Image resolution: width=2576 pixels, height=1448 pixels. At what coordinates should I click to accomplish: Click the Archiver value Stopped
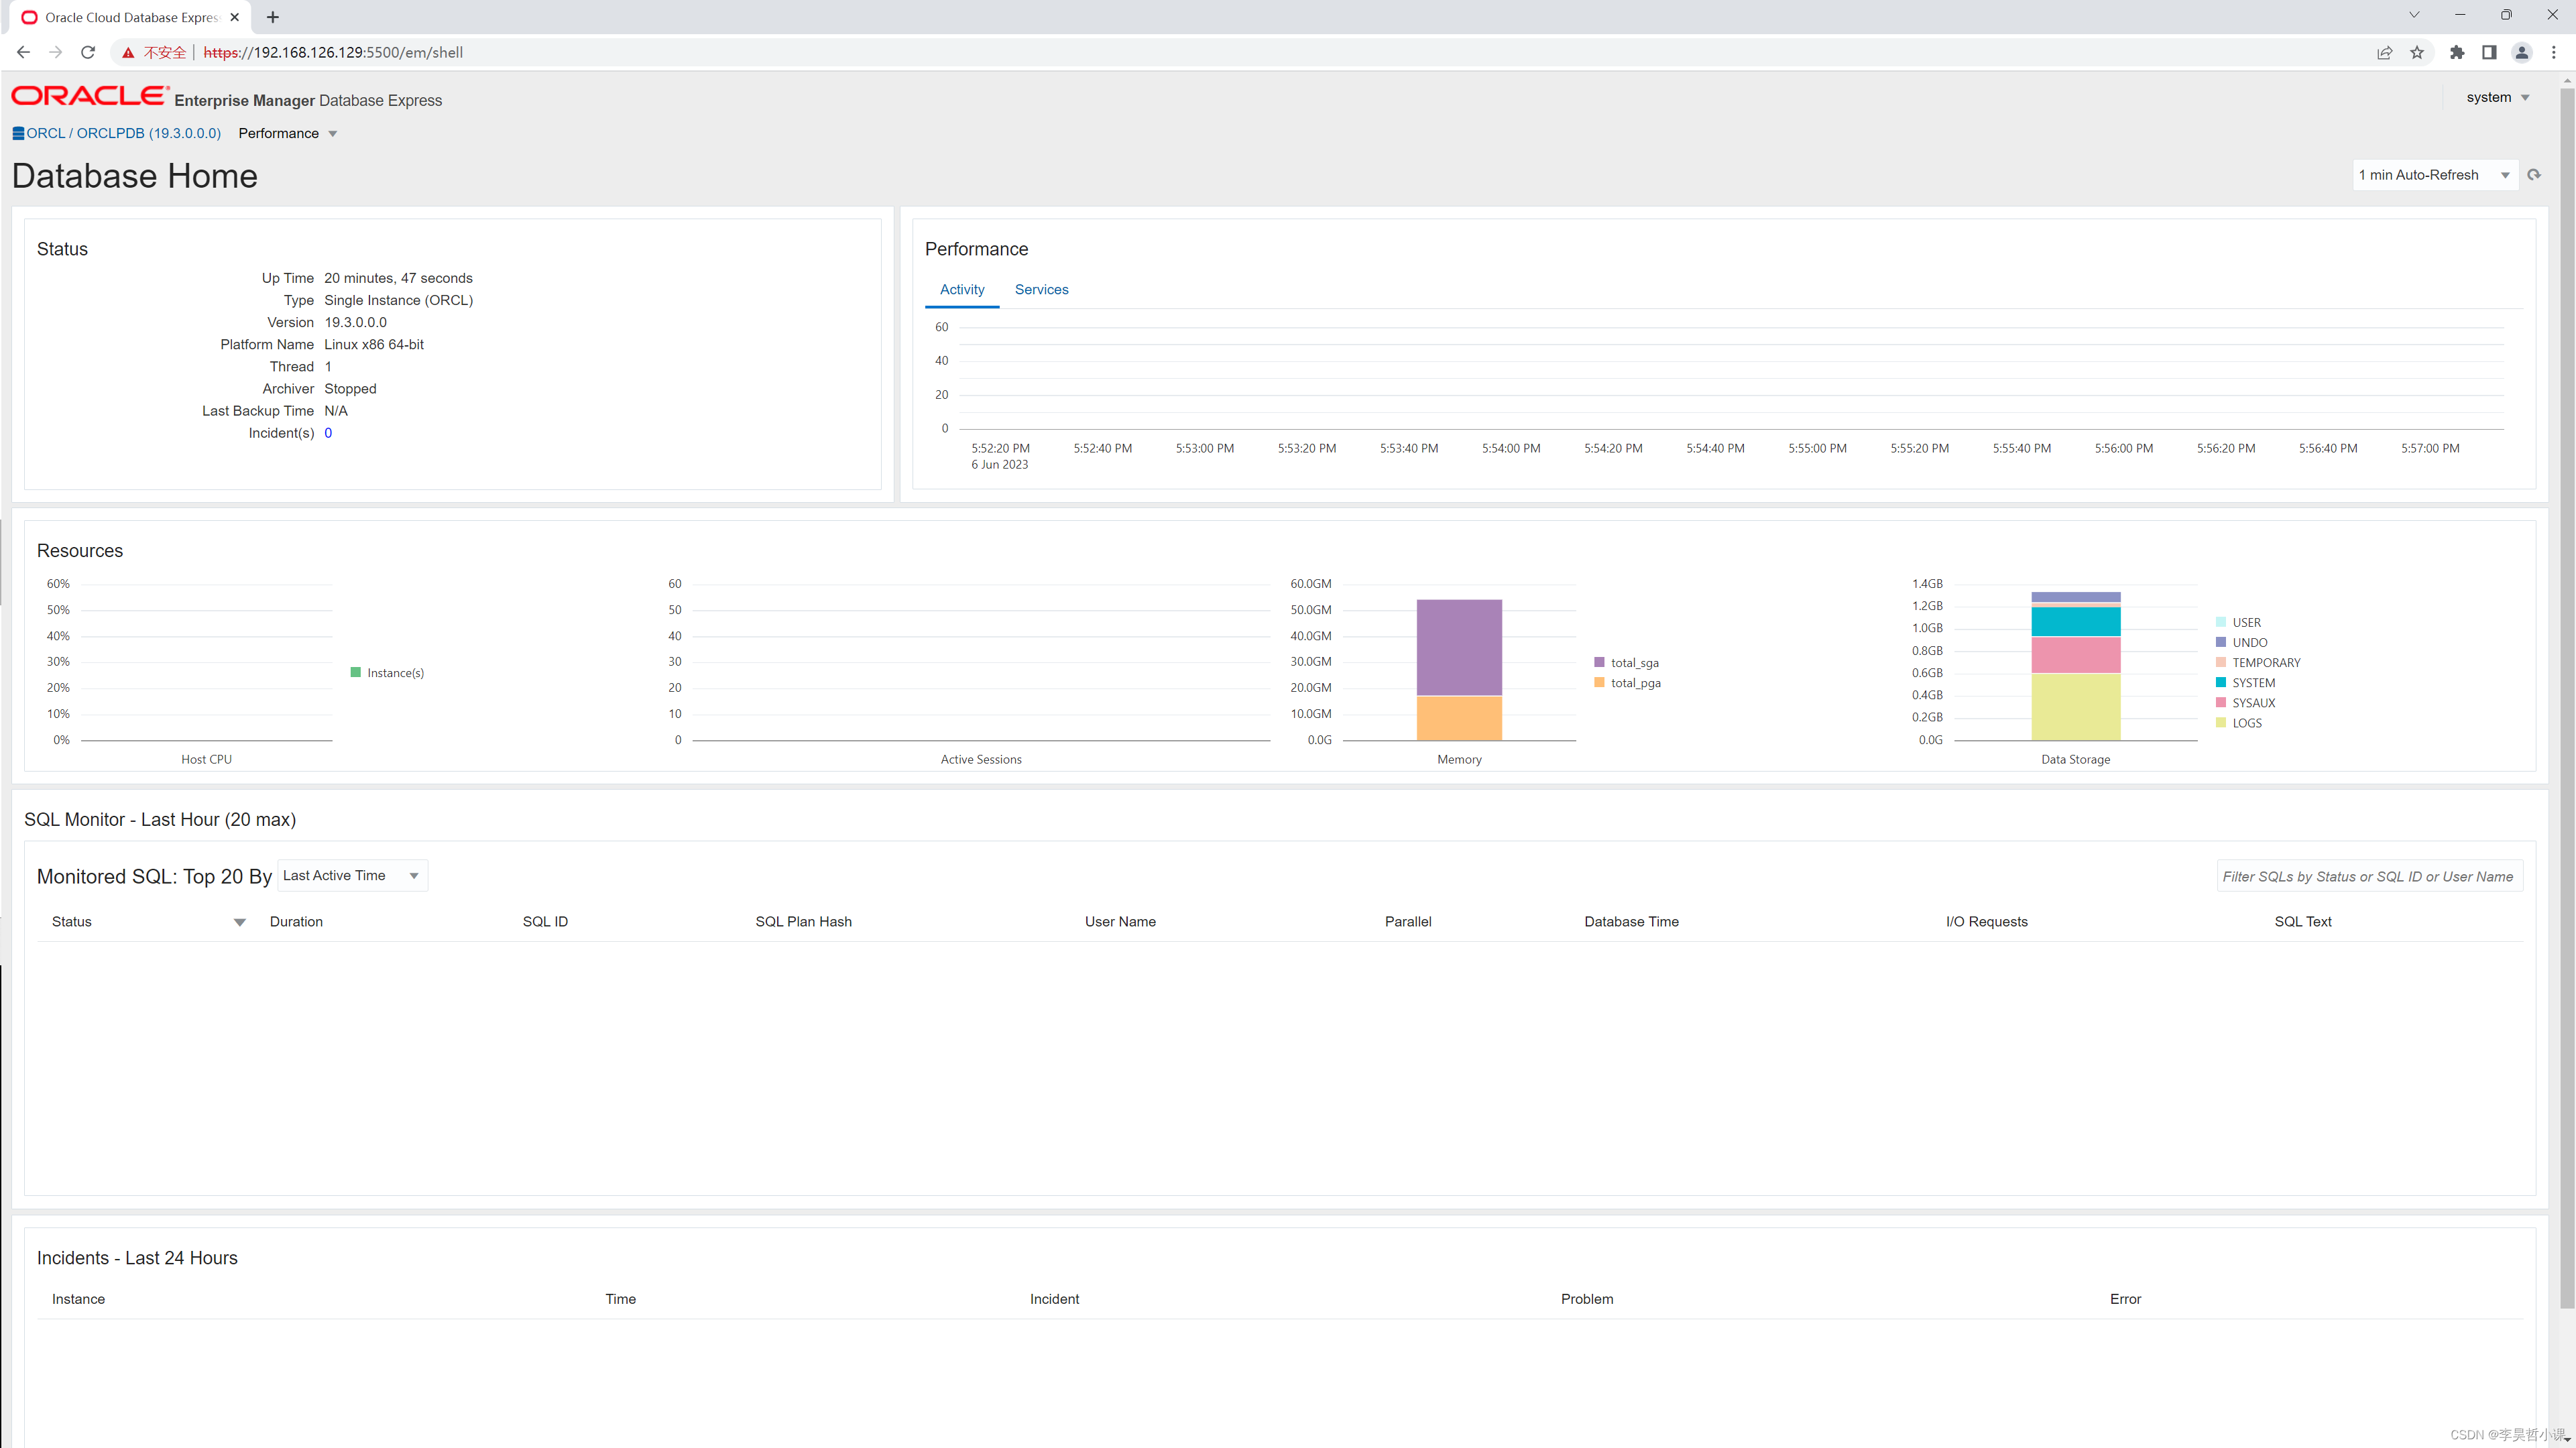coord(350,389)
